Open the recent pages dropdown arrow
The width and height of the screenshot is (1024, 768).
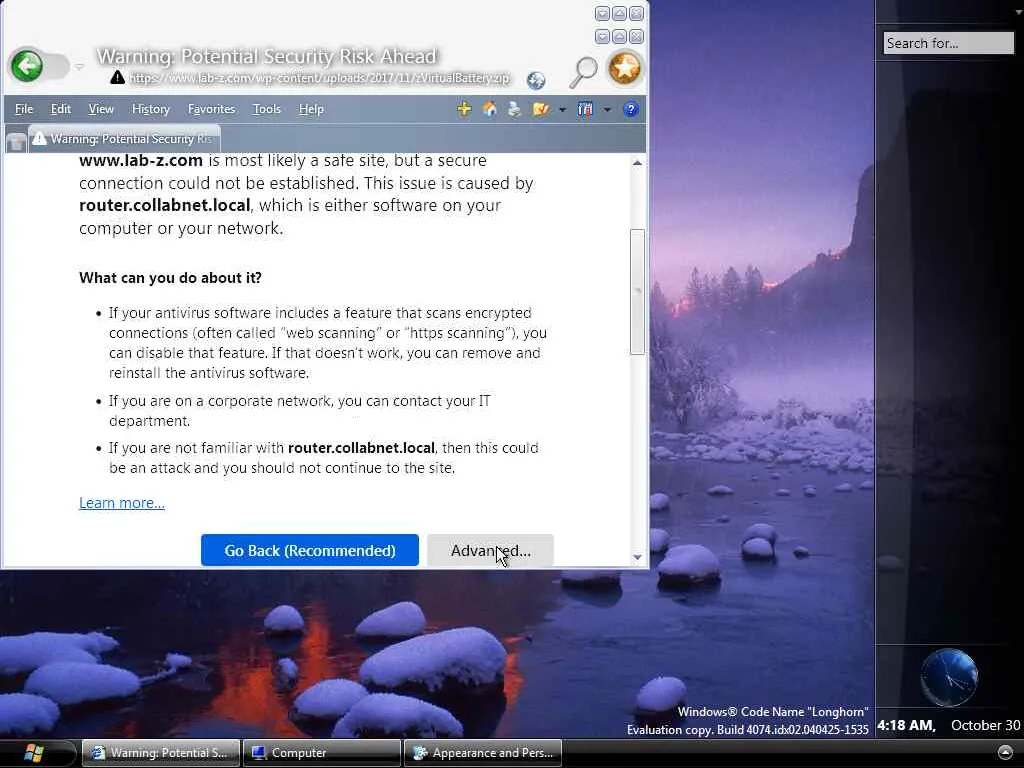[79, 67]
